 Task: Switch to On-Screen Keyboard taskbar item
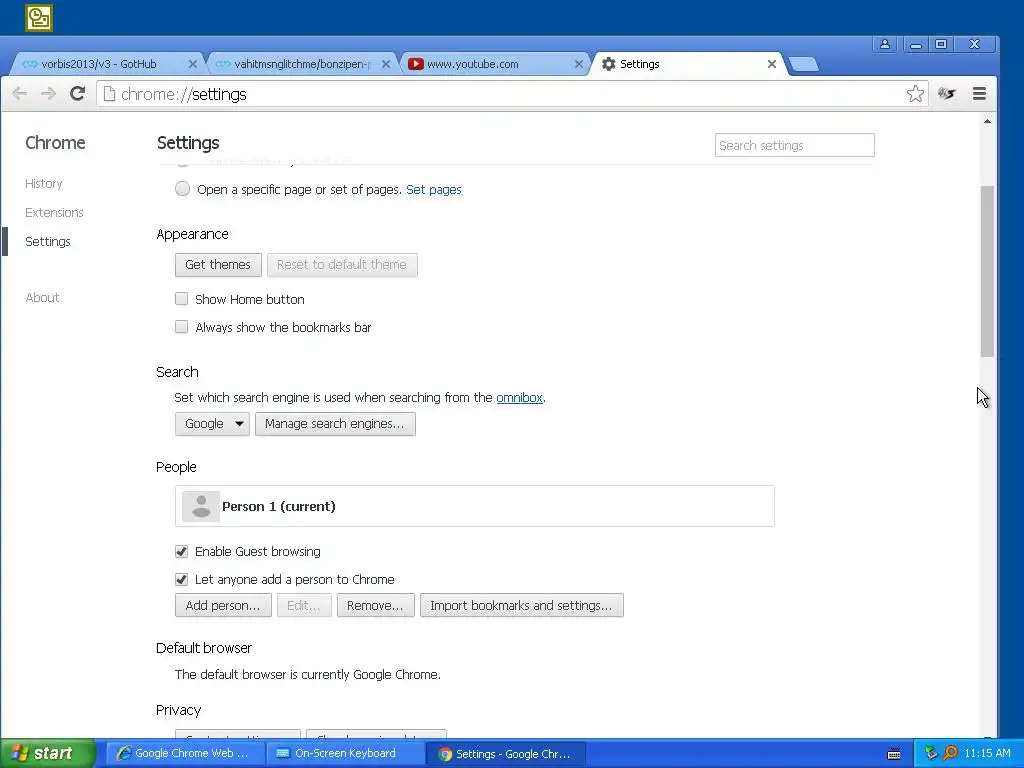pyautogui.click(x=345, y=754)
